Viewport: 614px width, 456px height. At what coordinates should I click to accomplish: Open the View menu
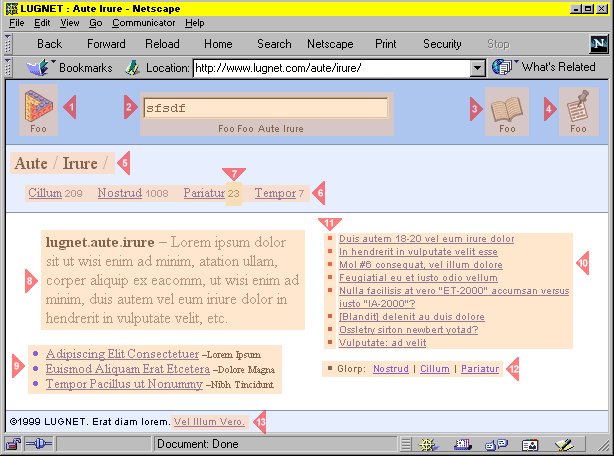pos(69,23)
